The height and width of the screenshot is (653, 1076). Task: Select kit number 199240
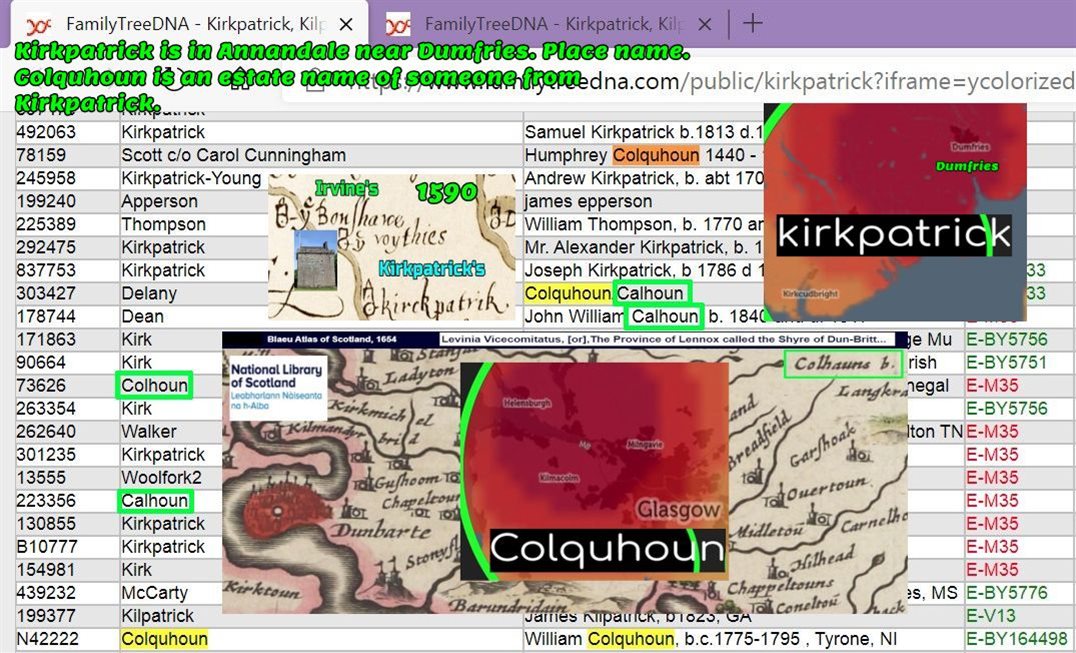tap(46, 202)
